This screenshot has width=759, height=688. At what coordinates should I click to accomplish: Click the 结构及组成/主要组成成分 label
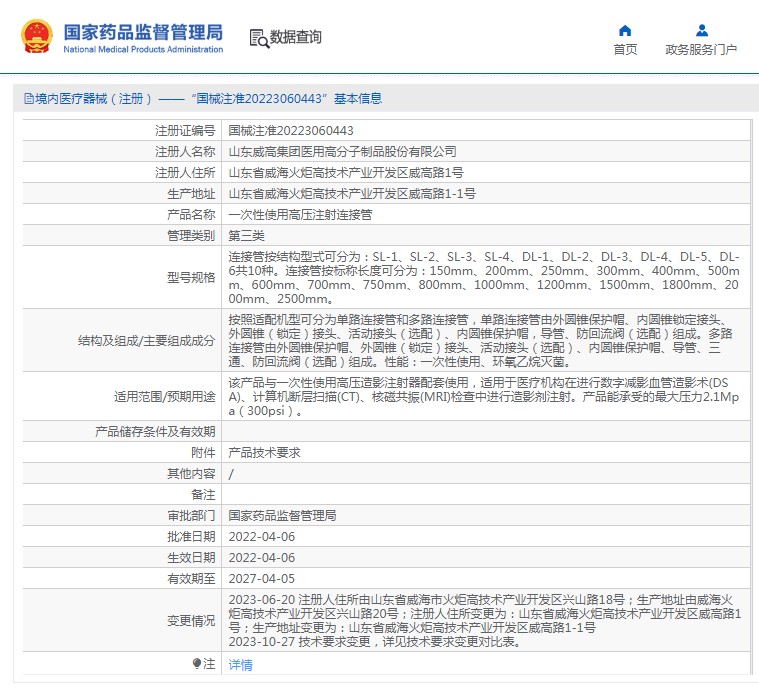[147, 340]
